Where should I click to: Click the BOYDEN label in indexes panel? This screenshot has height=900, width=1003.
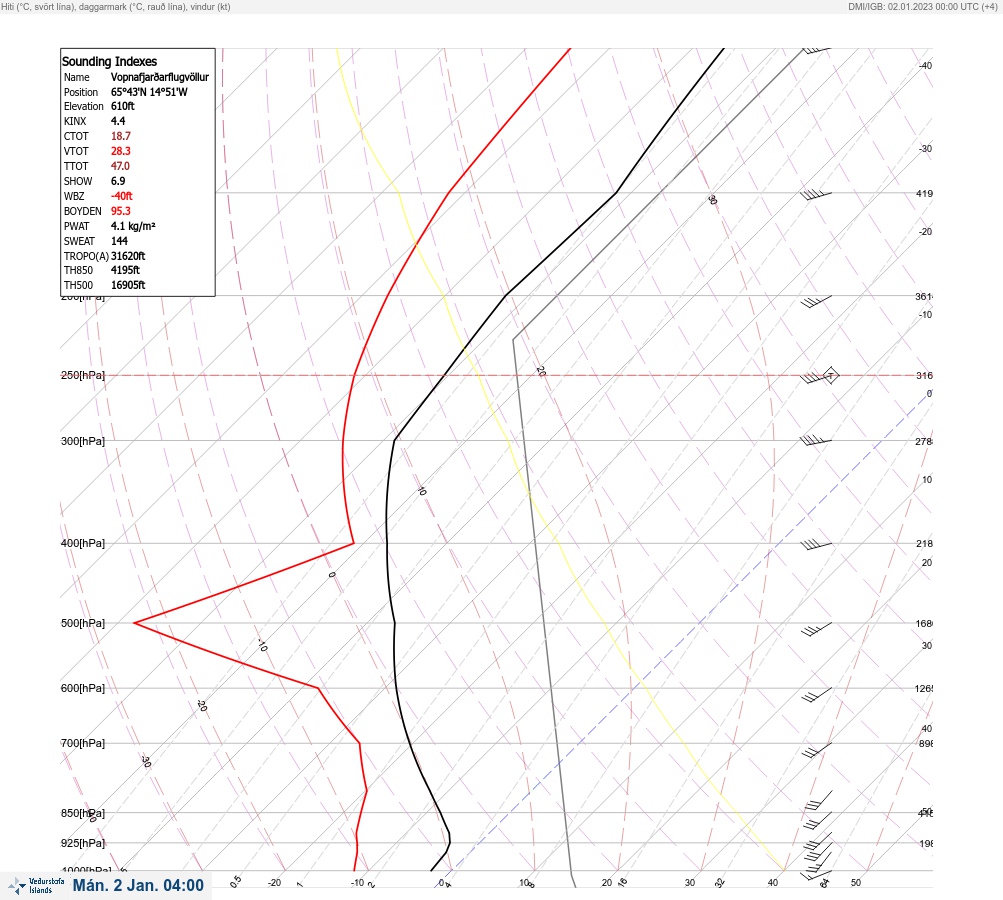click(83, 211)
